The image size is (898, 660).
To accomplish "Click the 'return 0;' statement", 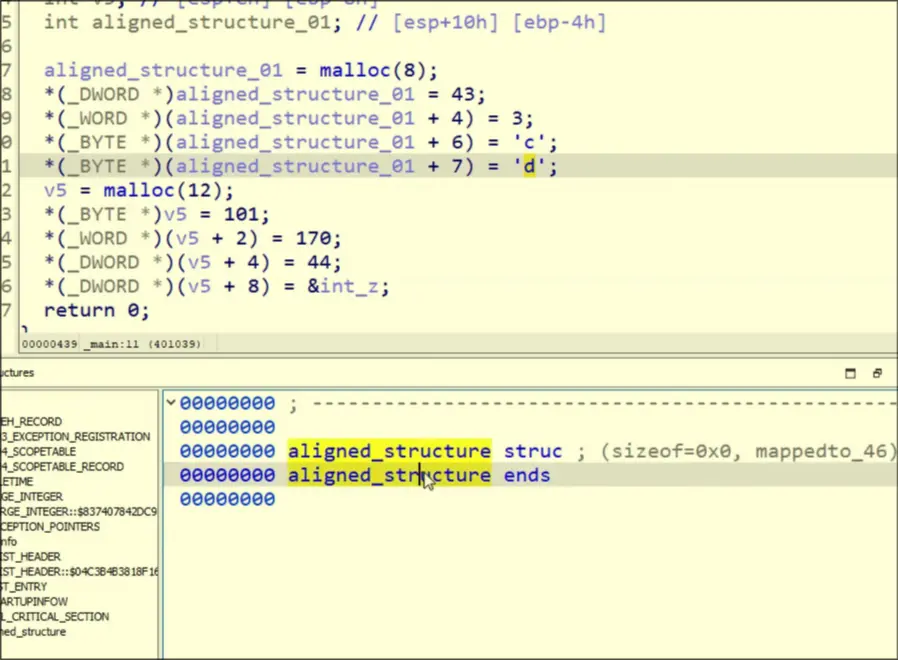I will pos(96,311).
